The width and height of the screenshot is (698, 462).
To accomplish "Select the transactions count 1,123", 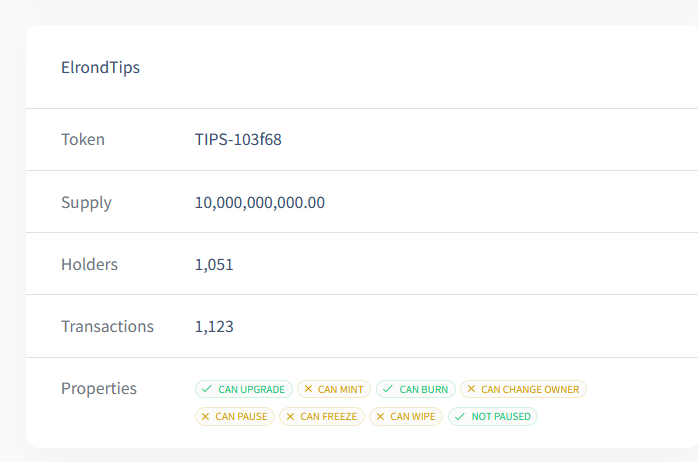I will (x=214, y=327).
